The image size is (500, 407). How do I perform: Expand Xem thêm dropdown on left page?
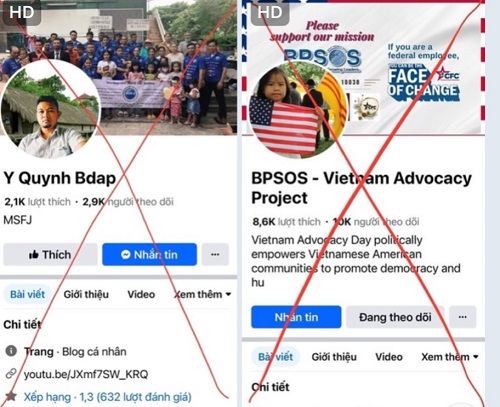click(x=203, y=294)
